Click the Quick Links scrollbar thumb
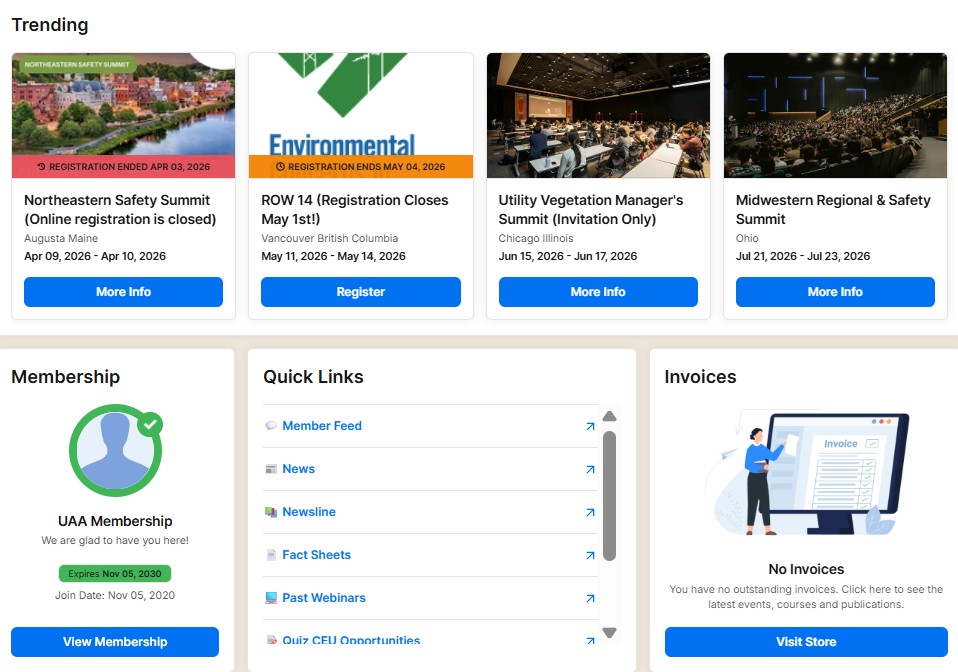Screen dimensions: 958x672 pos(609,495)
